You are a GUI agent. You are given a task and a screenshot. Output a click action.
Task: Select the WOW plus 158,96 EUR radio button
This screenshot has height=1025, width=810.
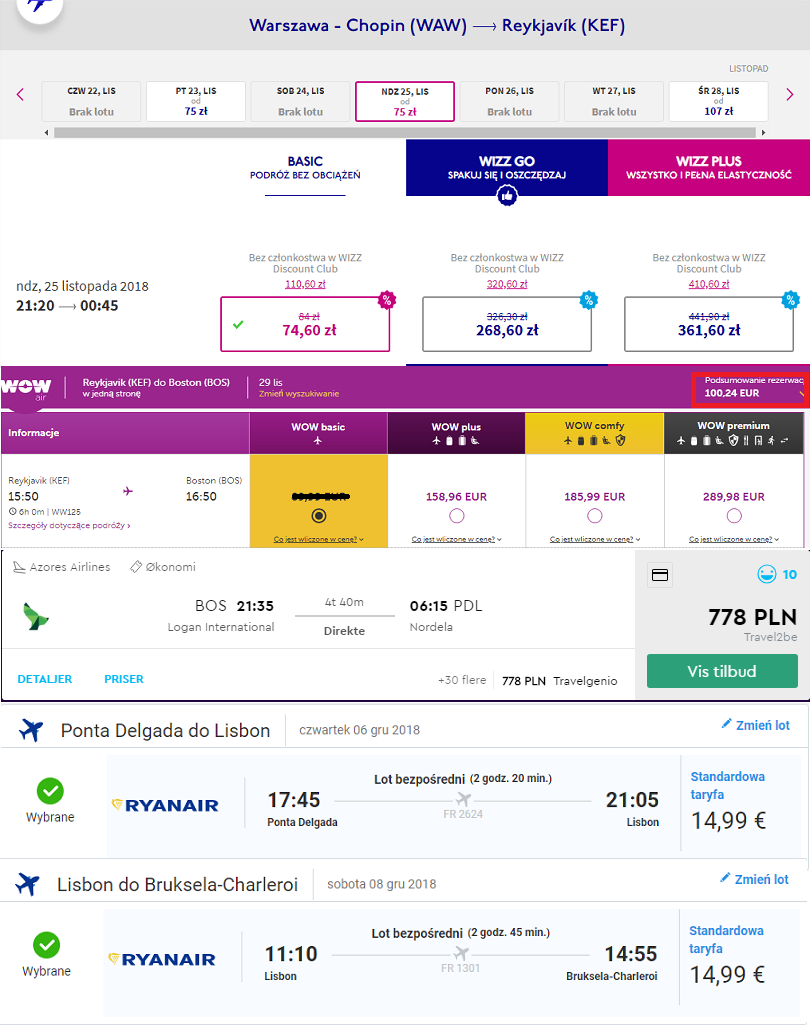[x=456, y=516]
